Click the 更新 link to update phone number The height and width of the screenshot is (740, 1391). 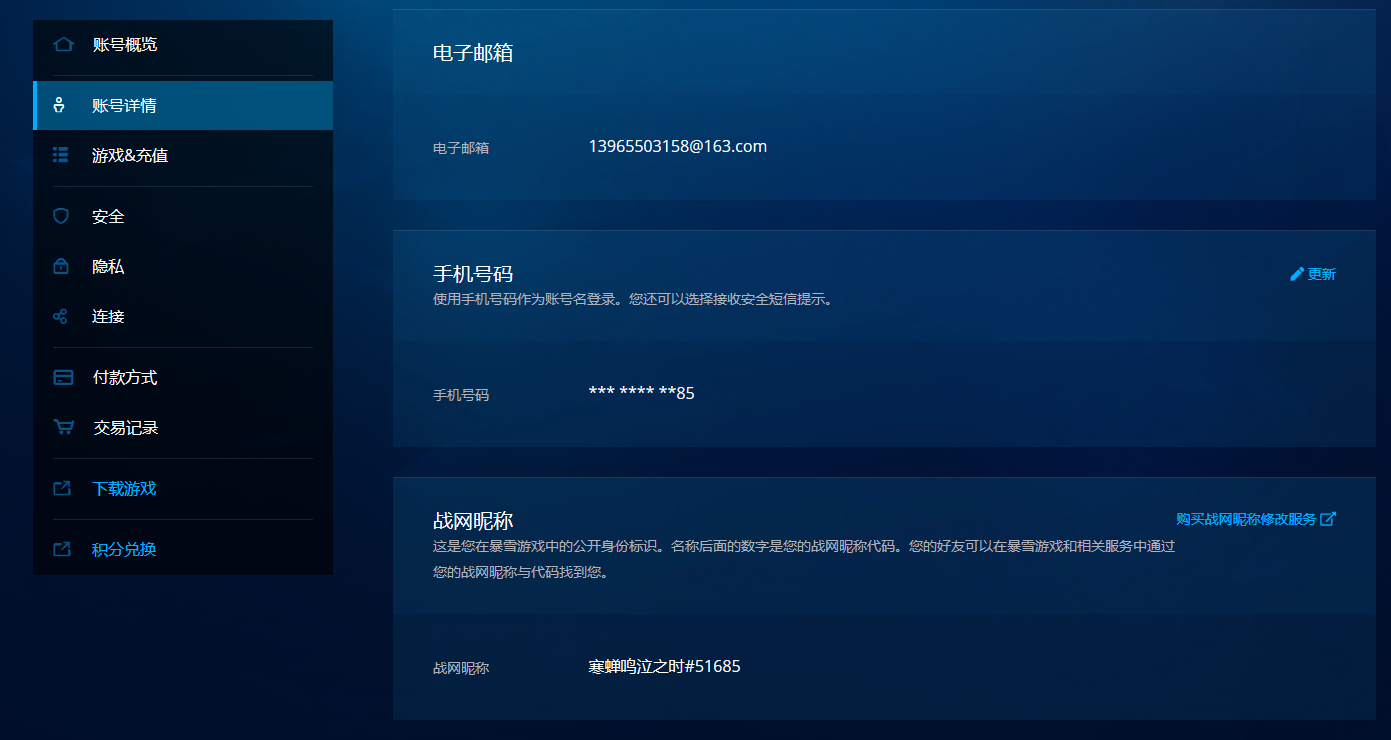pos(1320,273)
